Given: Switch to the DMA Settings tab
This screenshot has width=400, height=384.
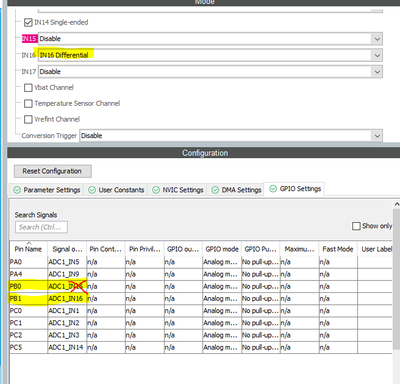Looking at the screenshot, I should click(x=237, y=190).
